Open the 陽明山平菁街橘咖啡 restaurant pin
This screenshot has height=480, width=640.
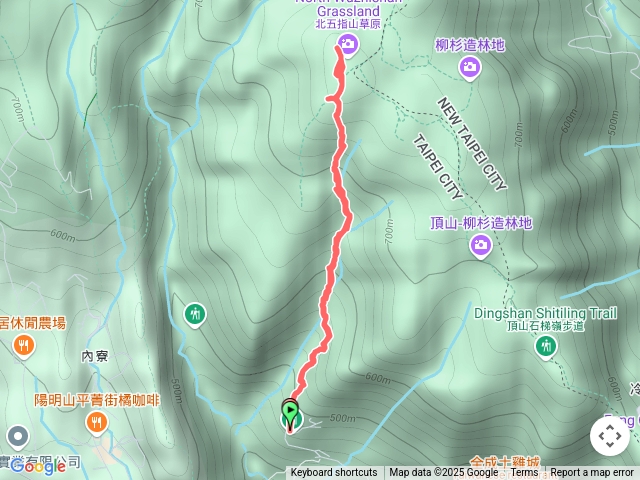(97, 422)
